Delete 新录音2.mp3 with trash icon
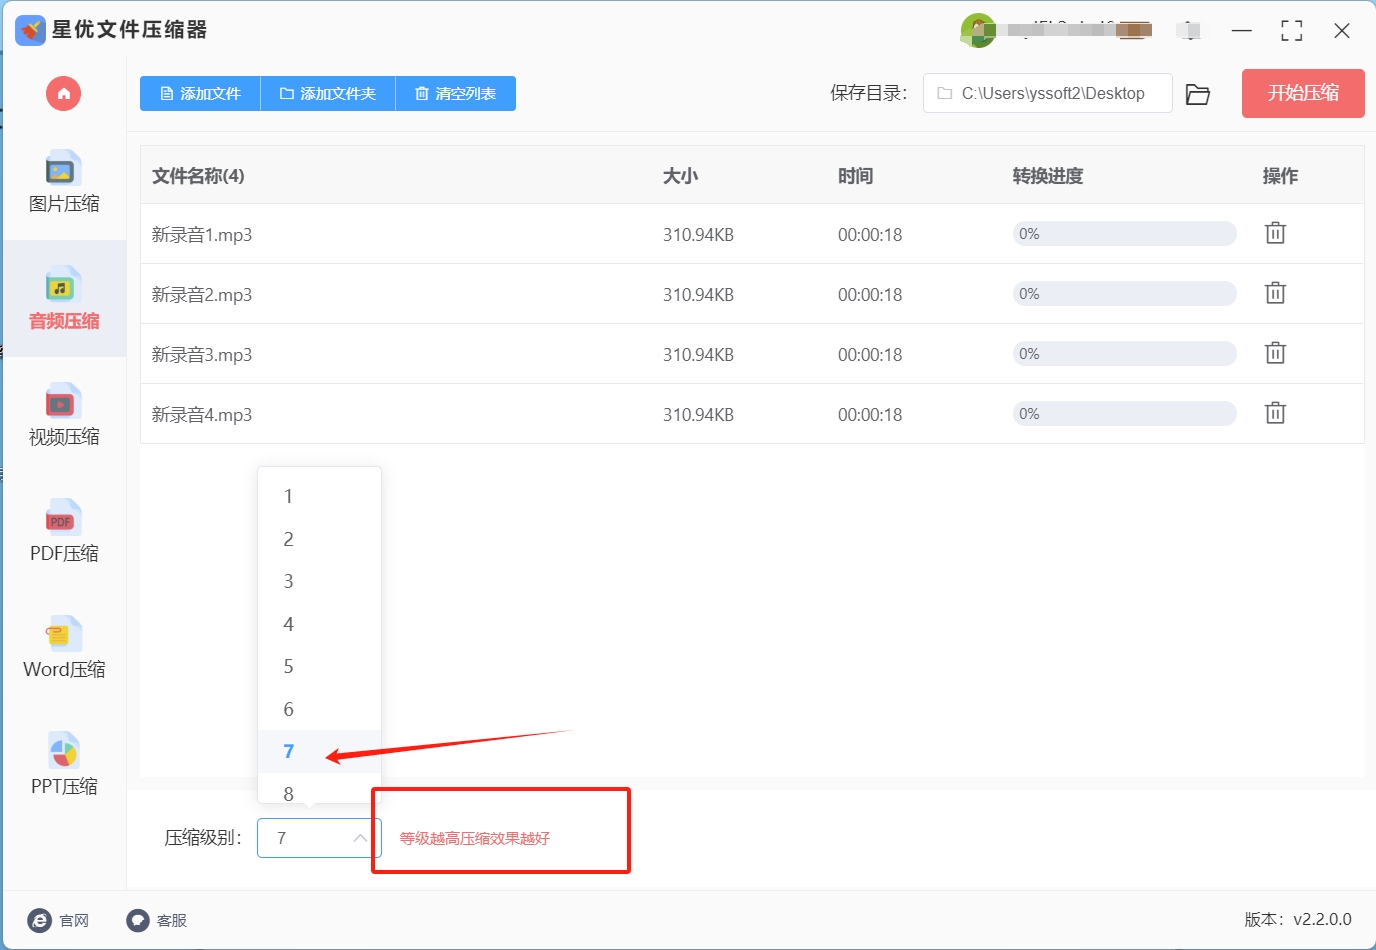 (x=1275, y=293)
